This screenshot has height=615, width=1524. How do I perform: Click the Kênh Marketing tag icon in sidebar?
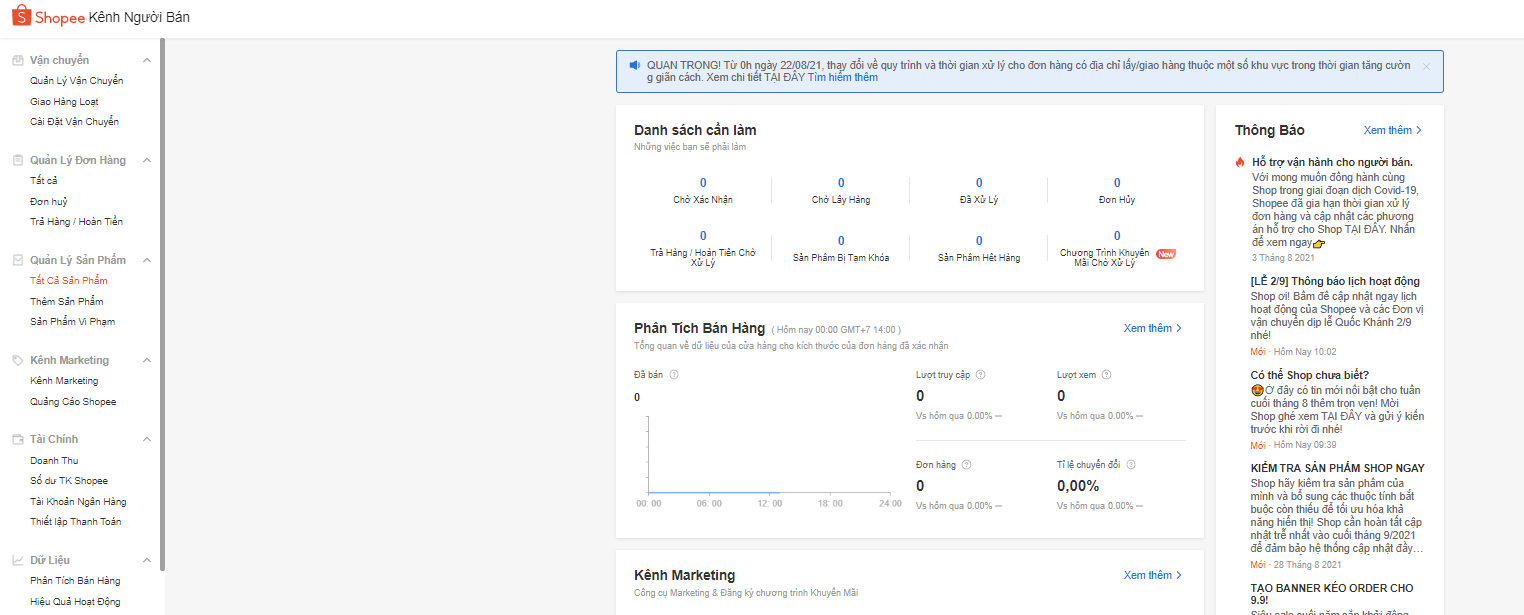click(18, 360)
